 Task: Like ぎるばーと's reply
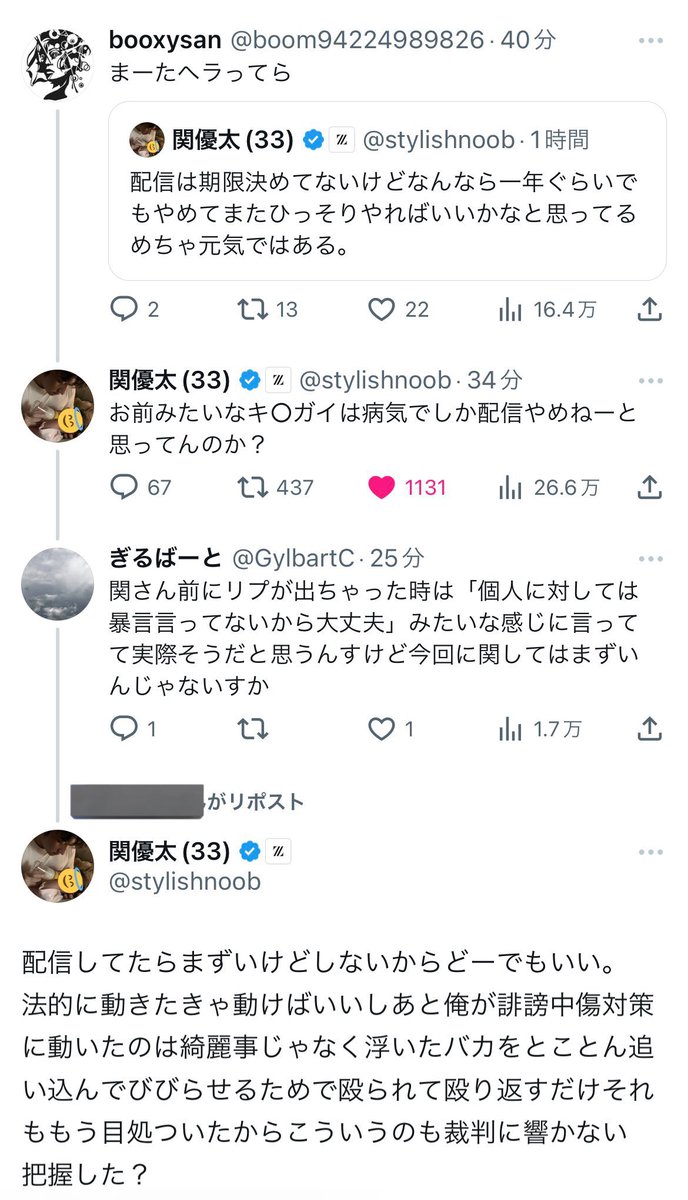pyautogui.click(x=382, y=730)
